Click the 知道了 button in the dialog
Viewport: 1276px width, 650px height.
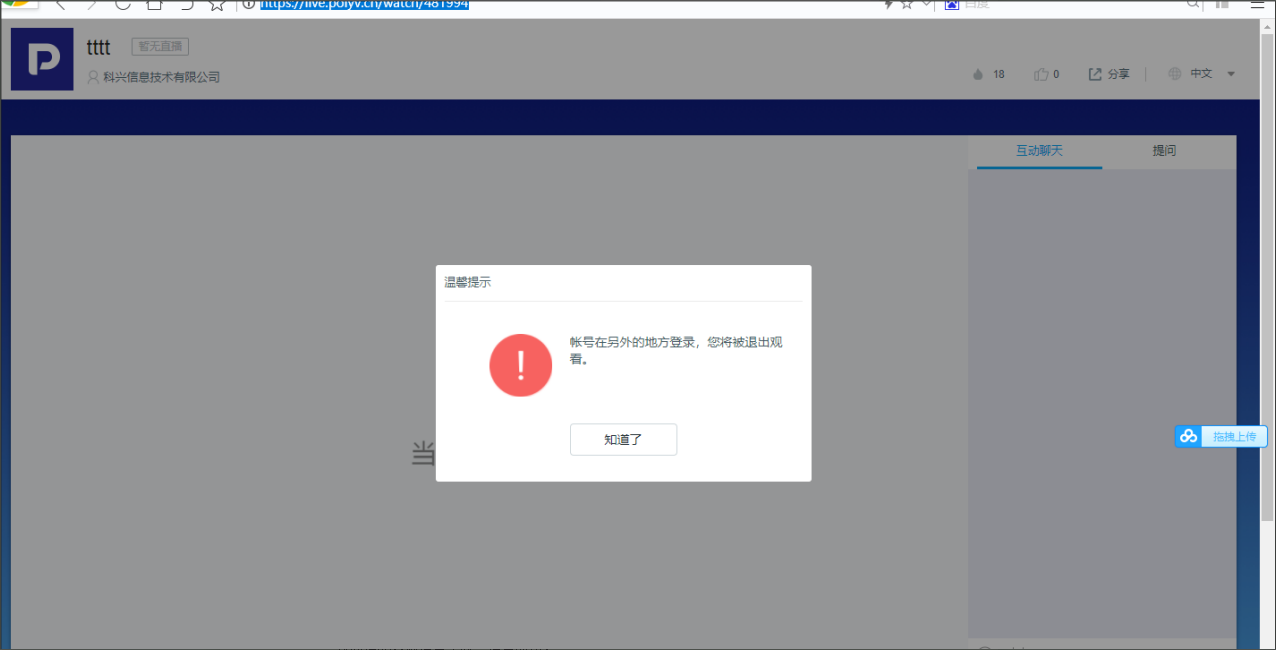[623, 440]
